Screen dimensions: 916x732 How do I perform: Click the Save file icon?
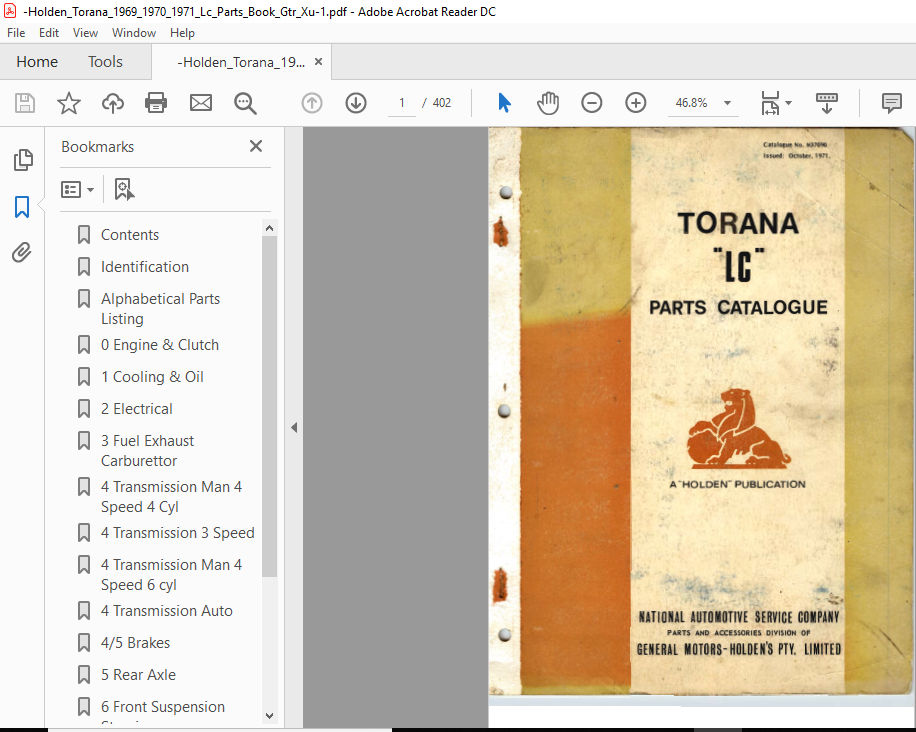[25, 103]
